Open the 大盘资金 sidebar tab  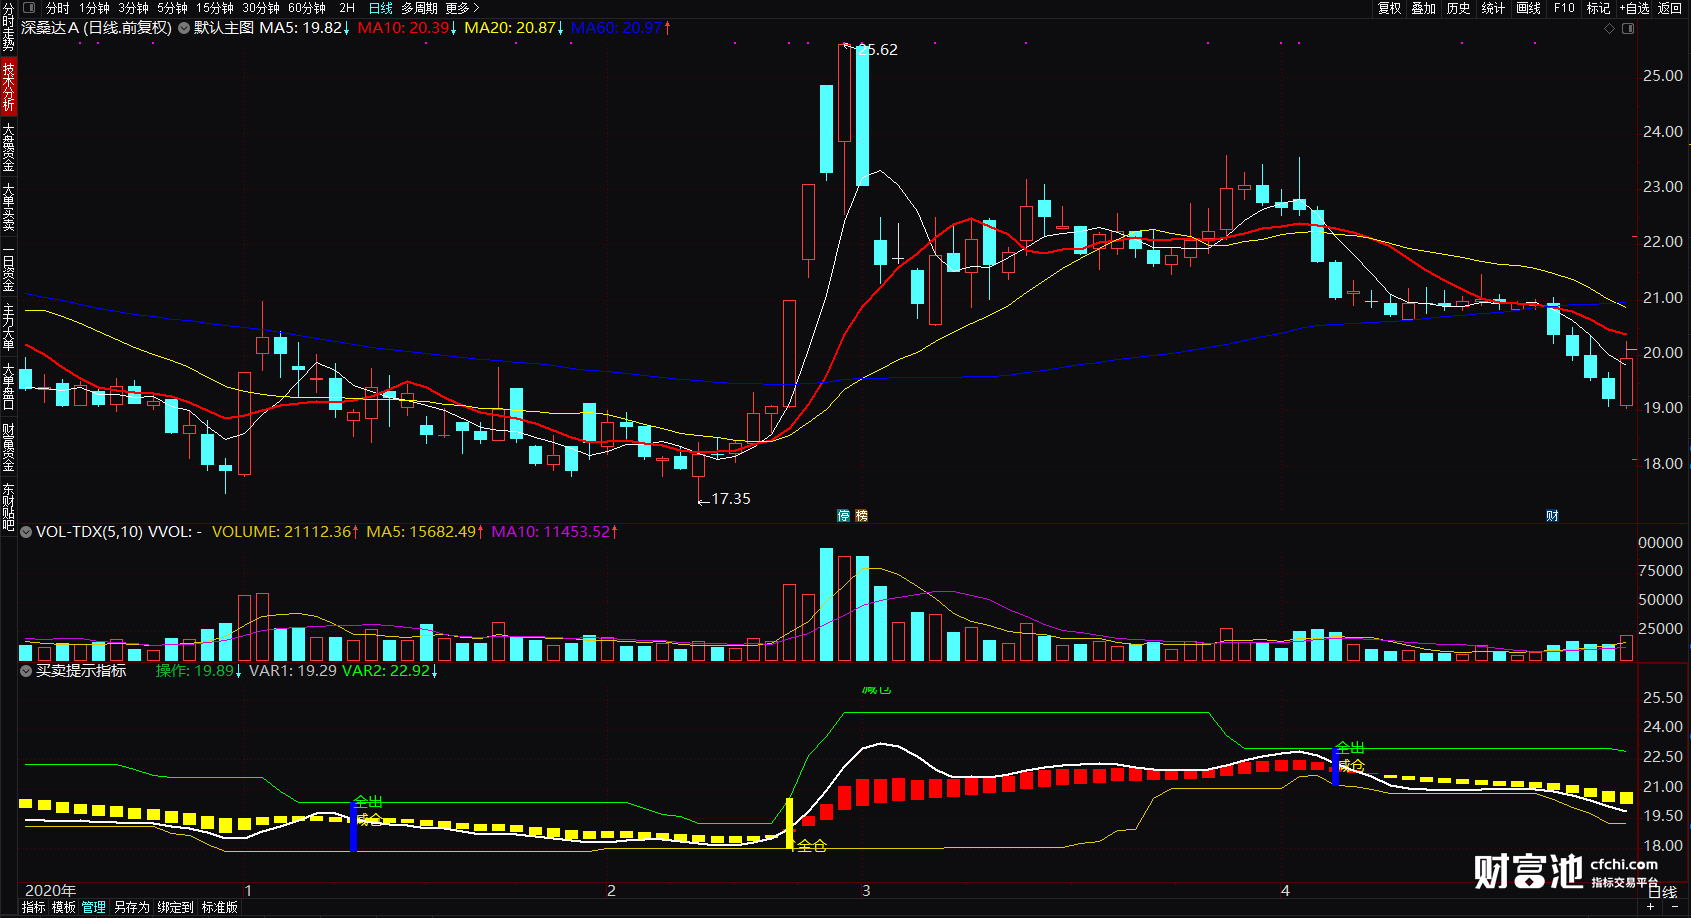8,148
